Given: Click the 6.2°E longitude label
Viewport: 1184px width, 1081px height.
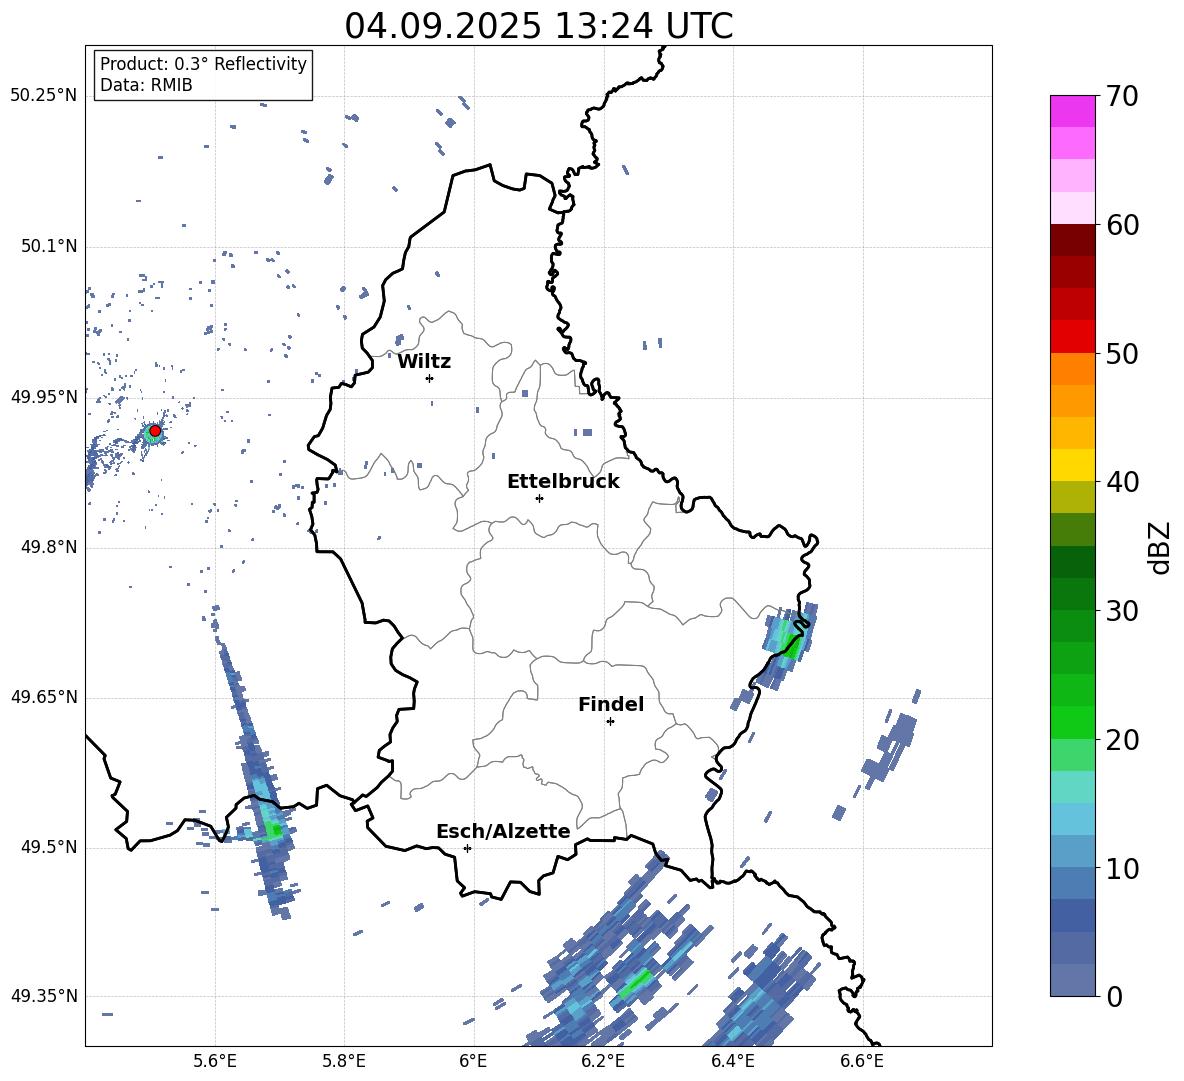Looking at the screenshot, I should pyautogui.click(x=603, y=1061).
